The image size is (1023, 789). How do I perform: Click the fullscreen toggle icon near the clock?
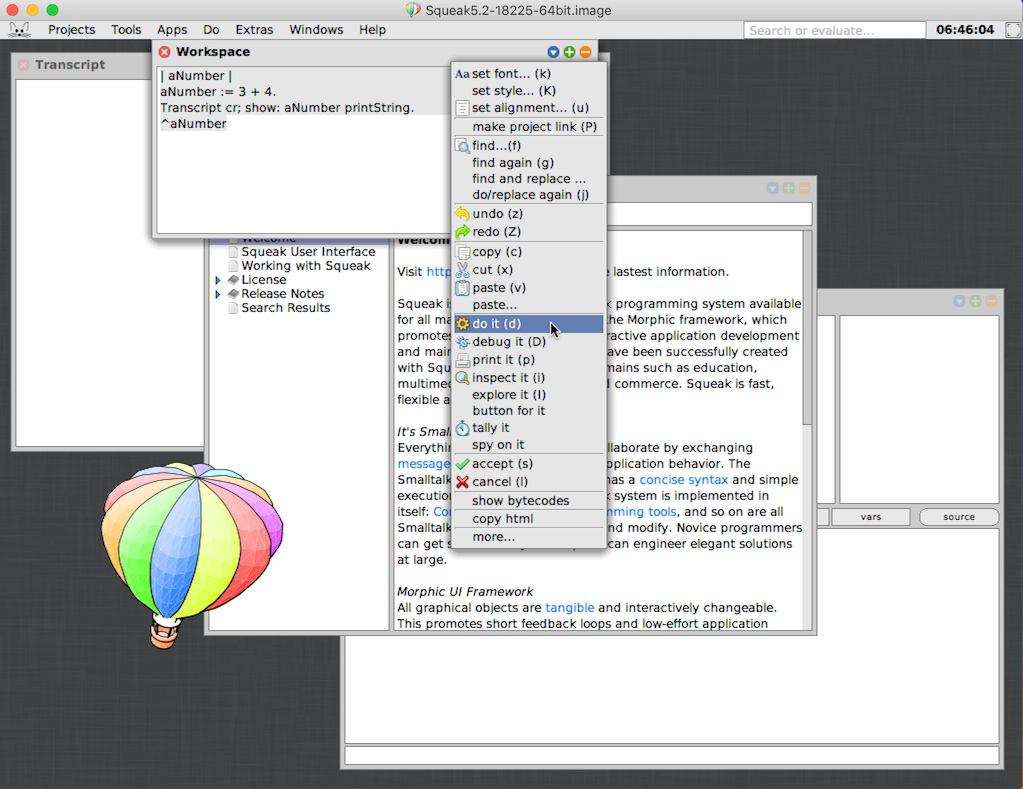point(1013,30)
